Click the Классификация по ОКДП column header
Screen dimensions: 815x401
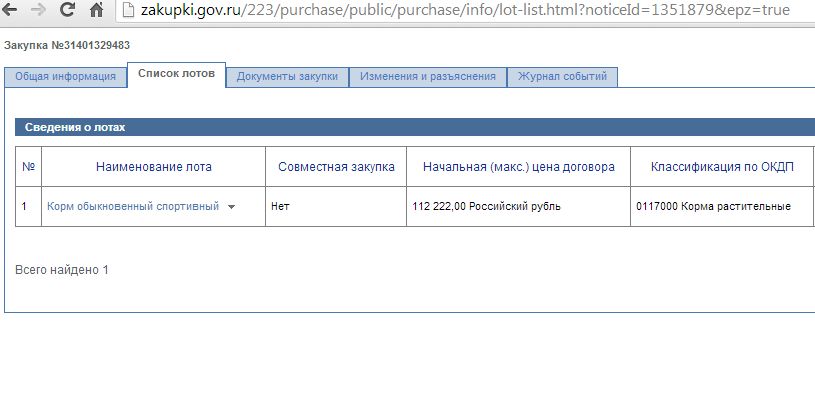click(x=722, y=166)
